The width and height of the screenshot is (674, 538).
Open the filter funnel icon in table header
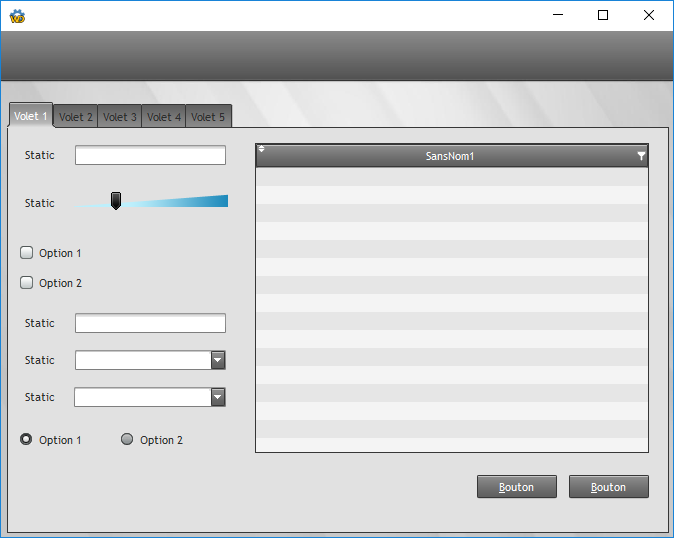coord(641,157)
